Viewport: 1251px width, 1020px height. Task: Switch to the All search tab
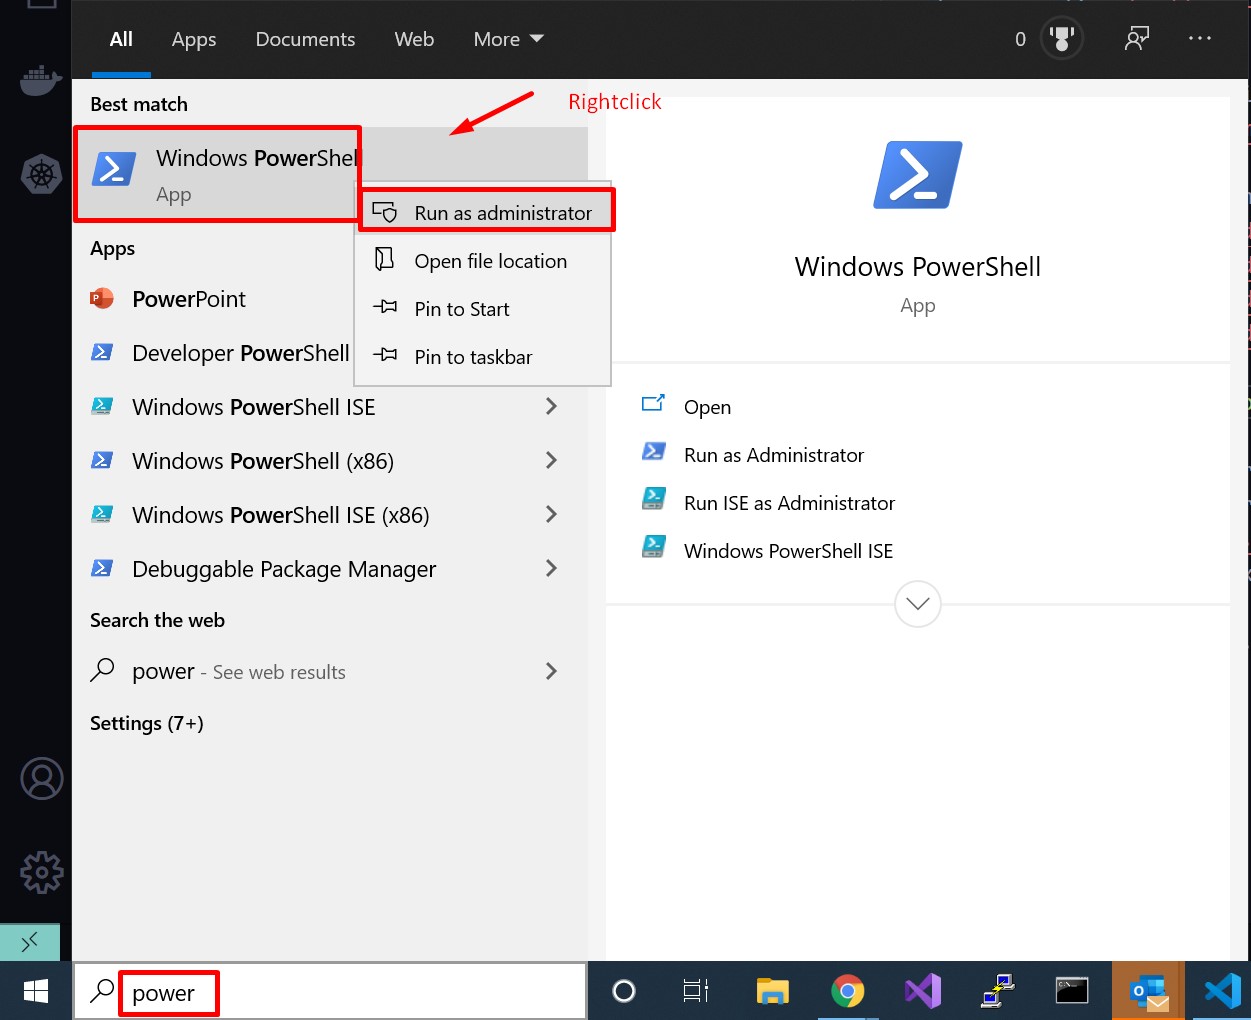click(x=121, y=39)
